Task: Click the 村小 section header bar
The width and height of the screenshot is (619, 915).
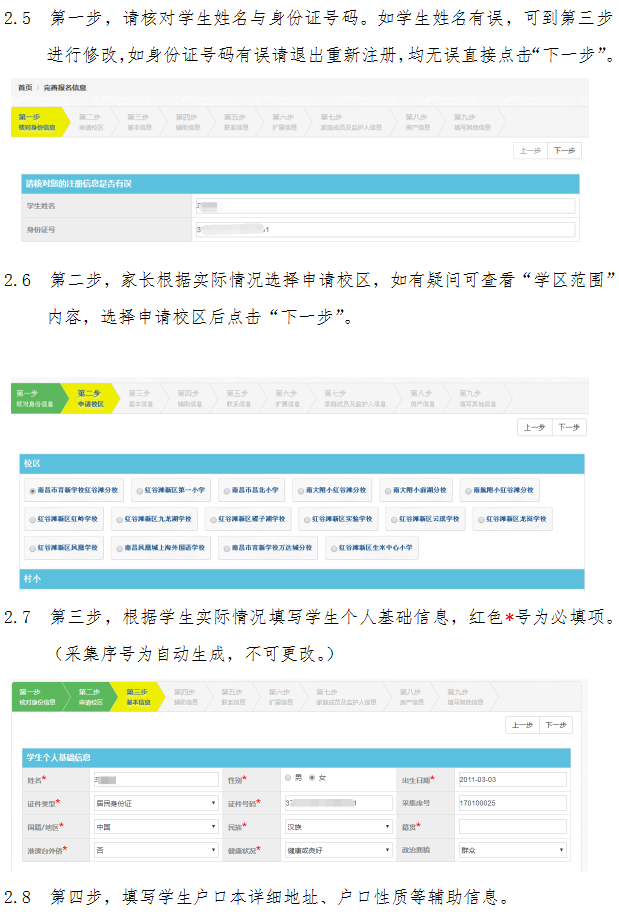Action: (x=302, y=579)
